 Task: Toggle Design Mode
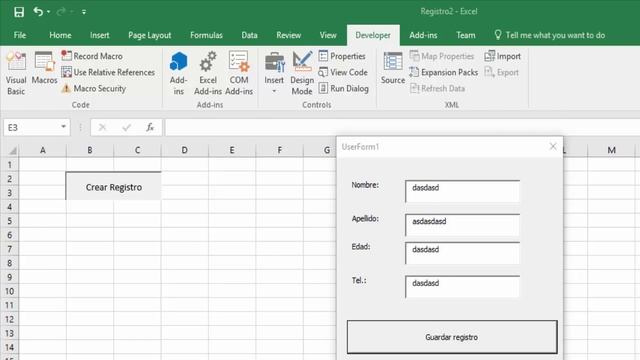302,73
